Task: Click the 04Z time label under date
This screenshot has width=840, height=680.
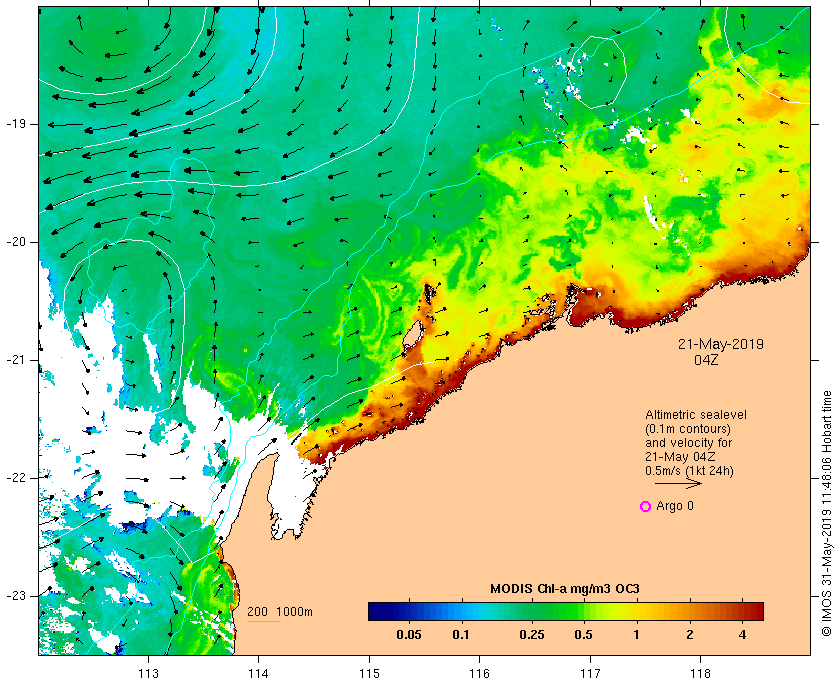Action: (706, 360)
